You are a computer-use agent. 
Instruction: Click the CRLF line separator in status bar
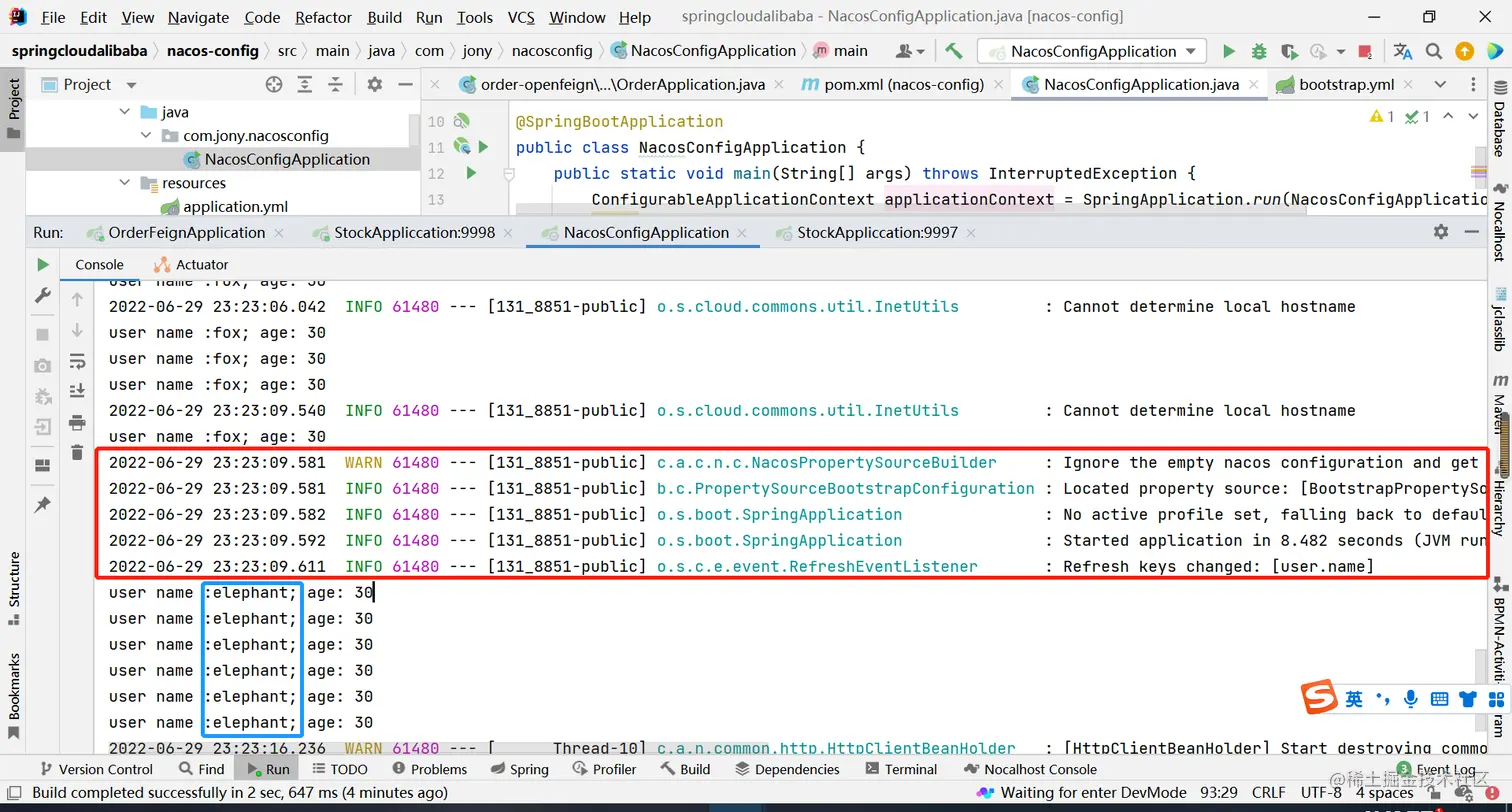pyautogui.click(x=1268, y=793)
